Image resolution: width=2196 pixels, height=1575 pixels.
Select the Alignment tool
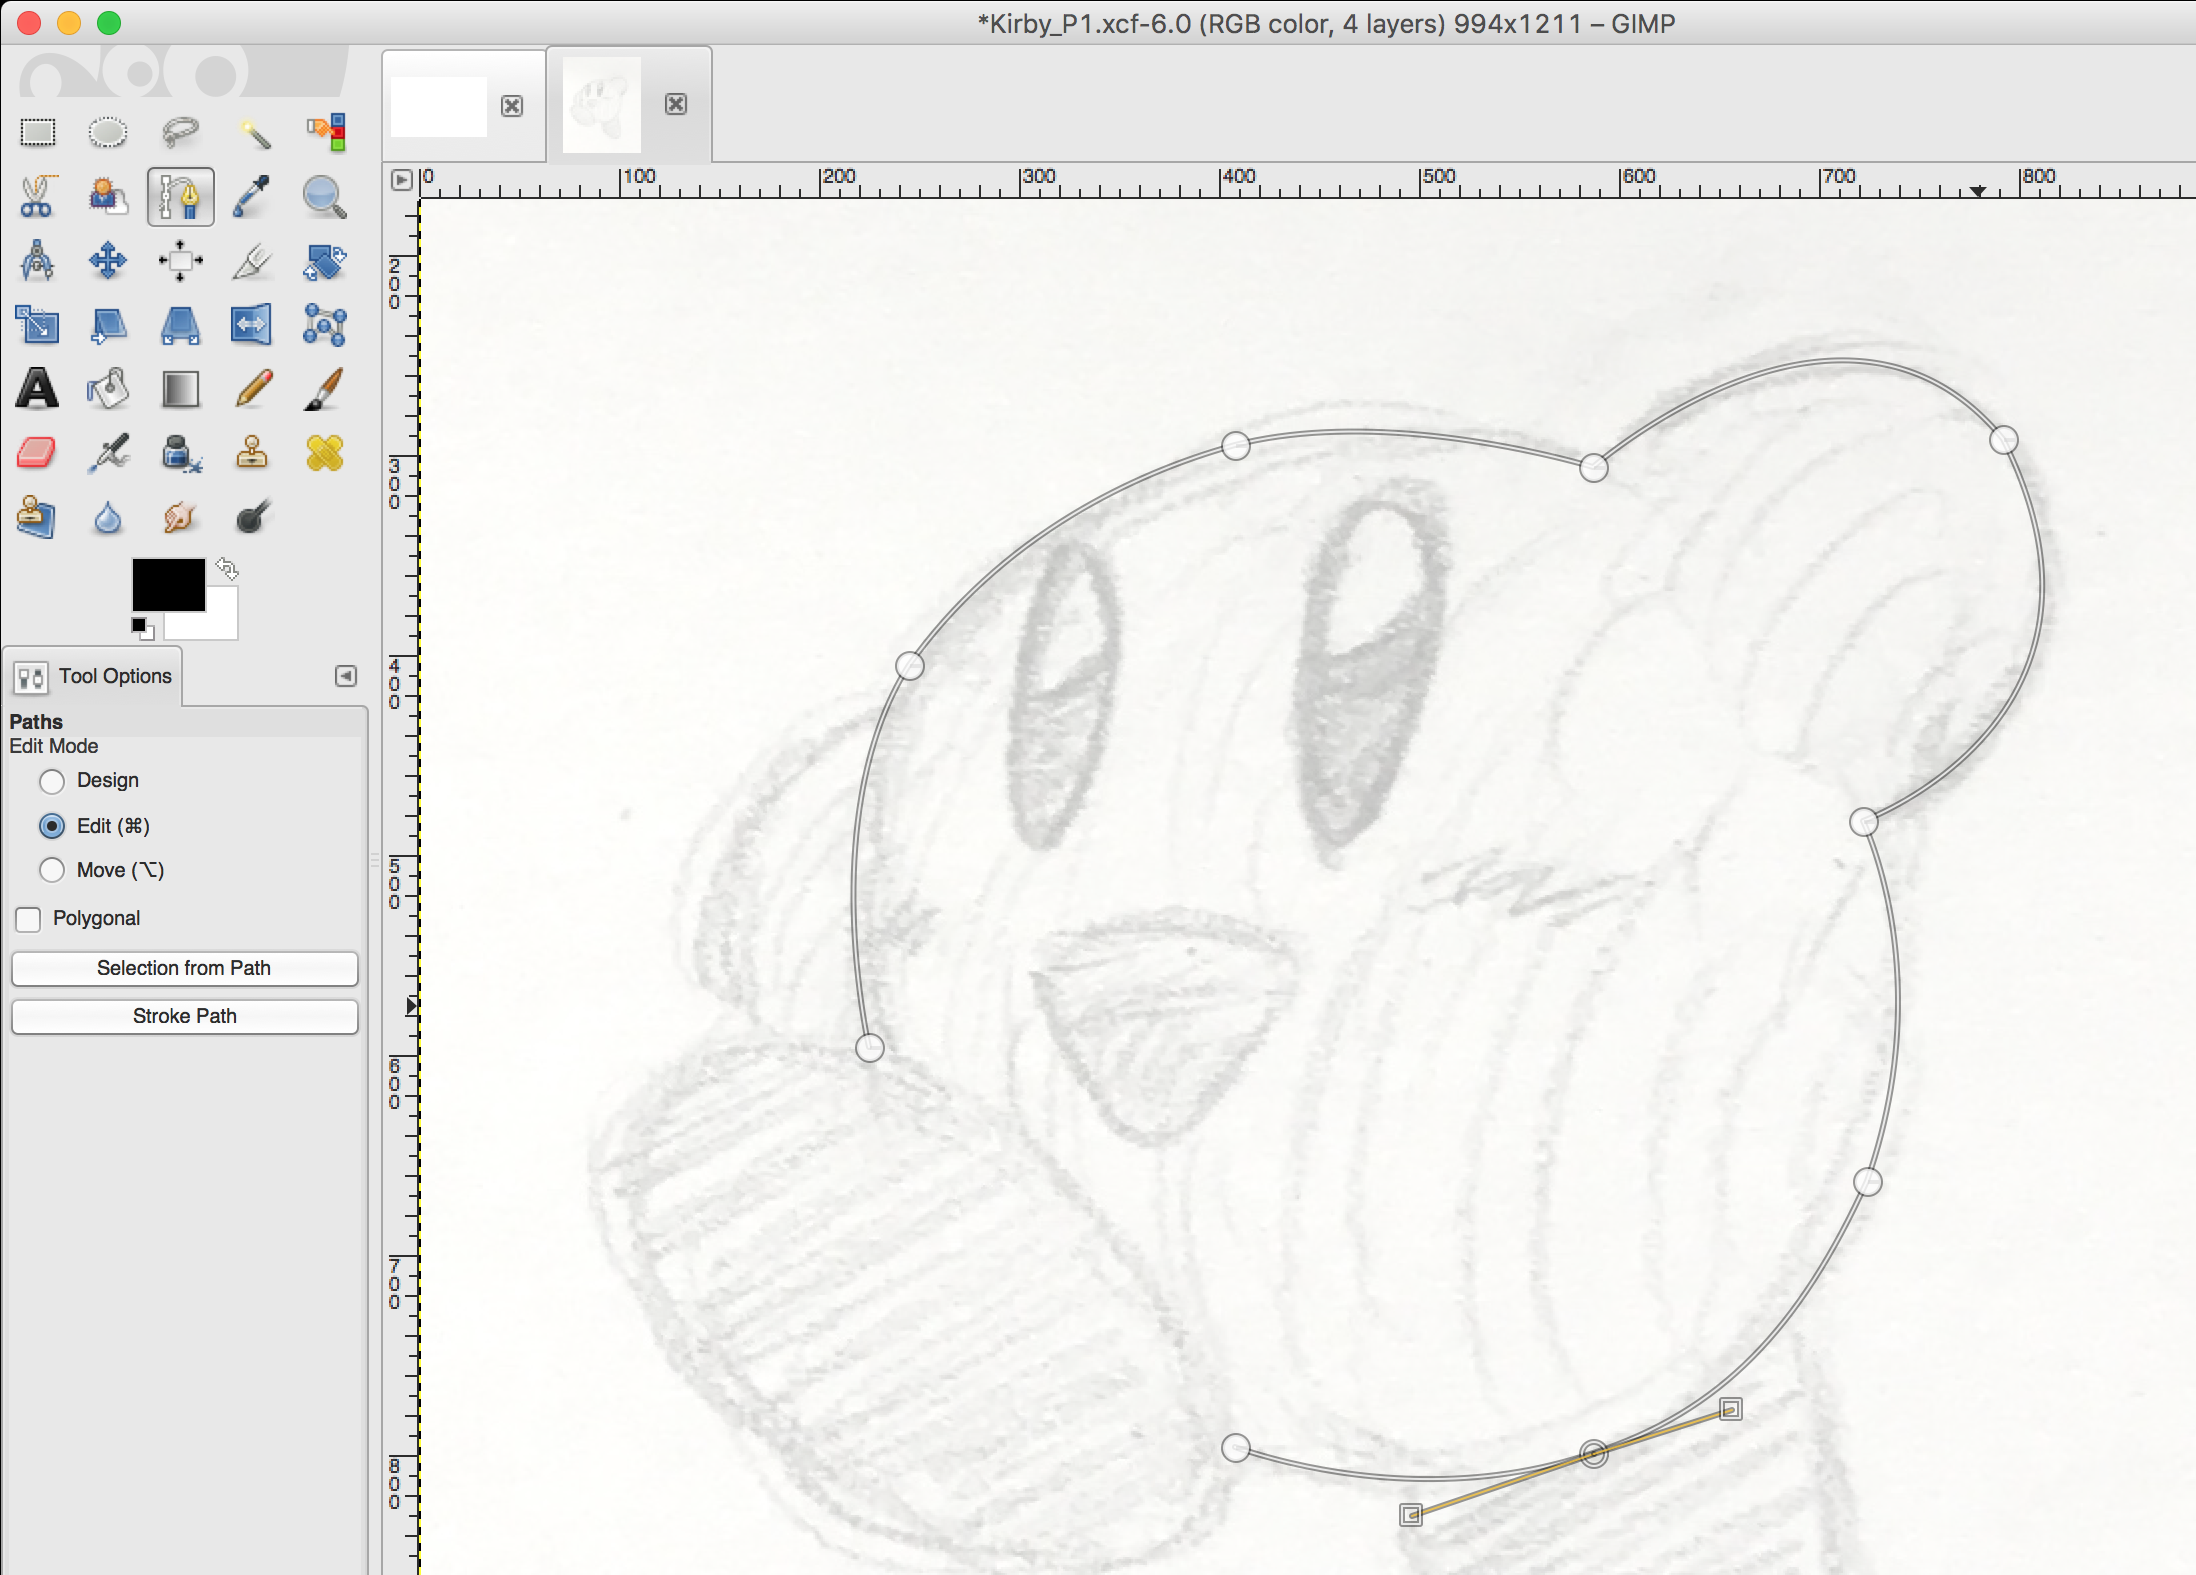tap(180, 261)
